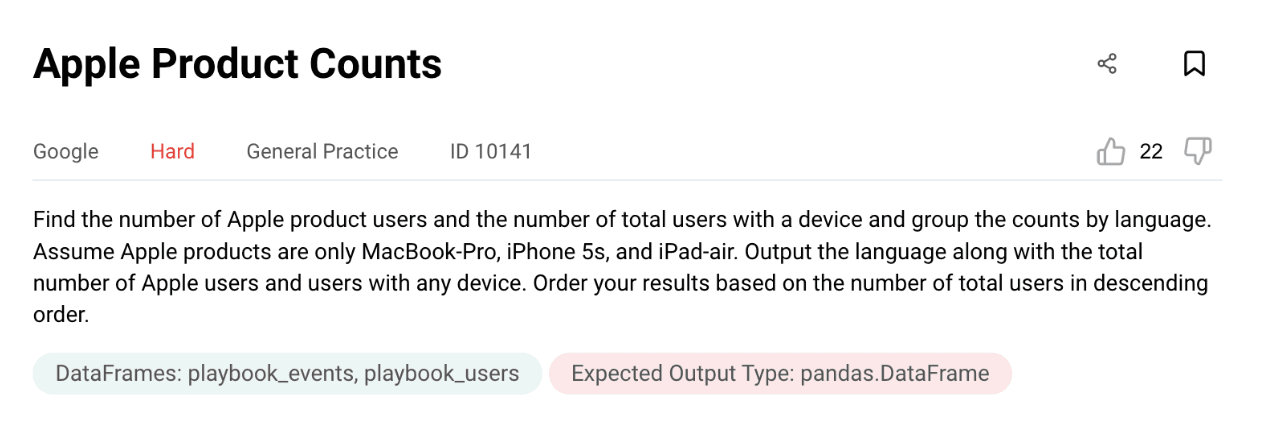Click the Google company label
1264x425 pixels.
pyautogui.click(x=66, y=152)
